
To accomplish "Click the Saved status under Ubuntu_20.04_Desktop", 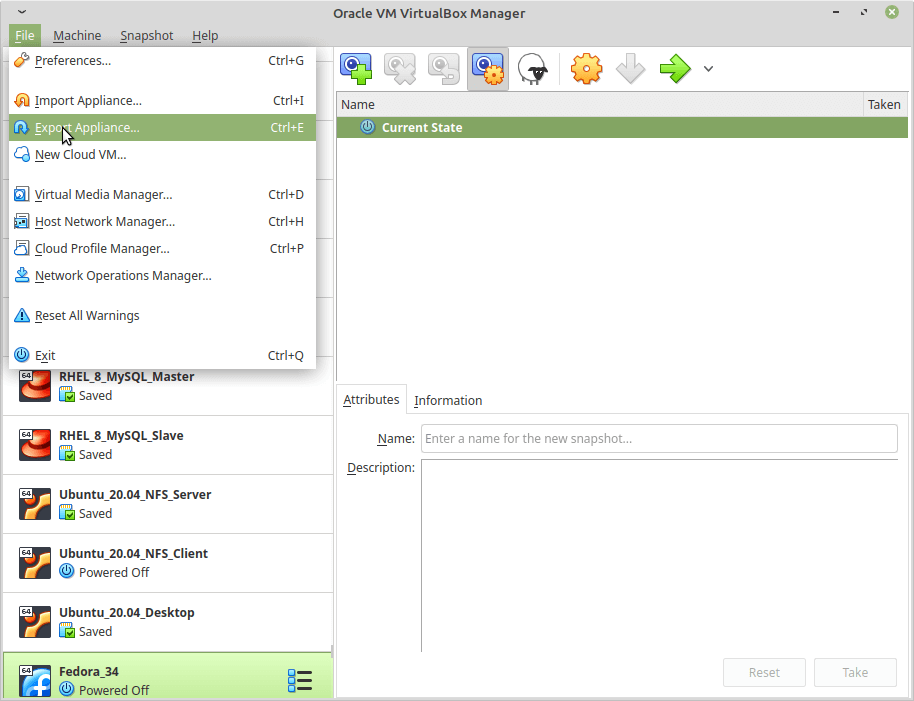I will (x=95, y=631).
